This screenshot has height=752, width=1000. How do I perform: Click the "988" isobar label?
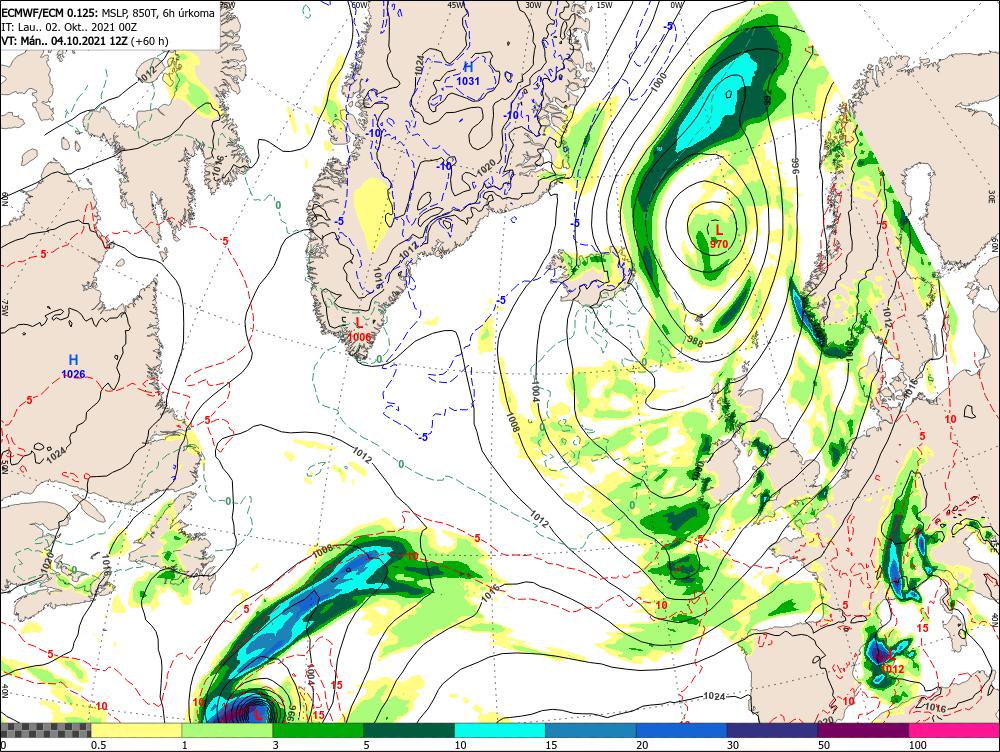point(695,342)
